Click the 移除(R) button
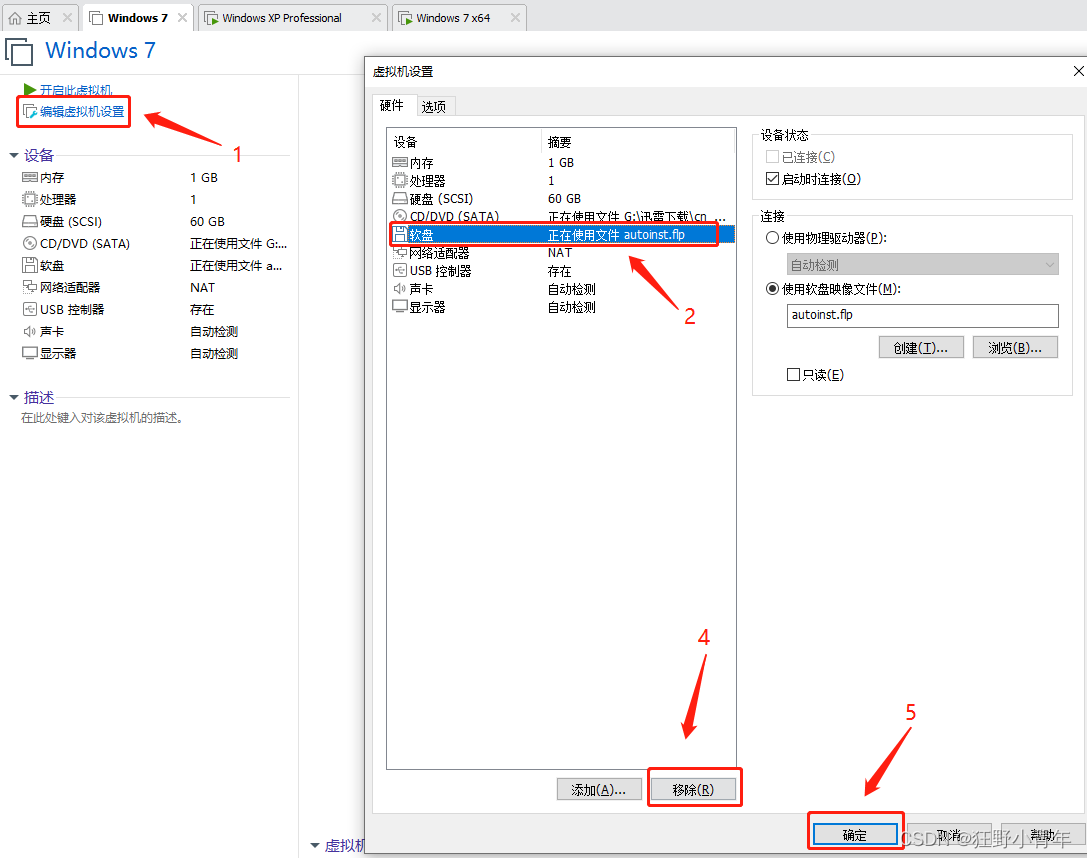The height and width of the screenshot is (858, 1087). 693,789
